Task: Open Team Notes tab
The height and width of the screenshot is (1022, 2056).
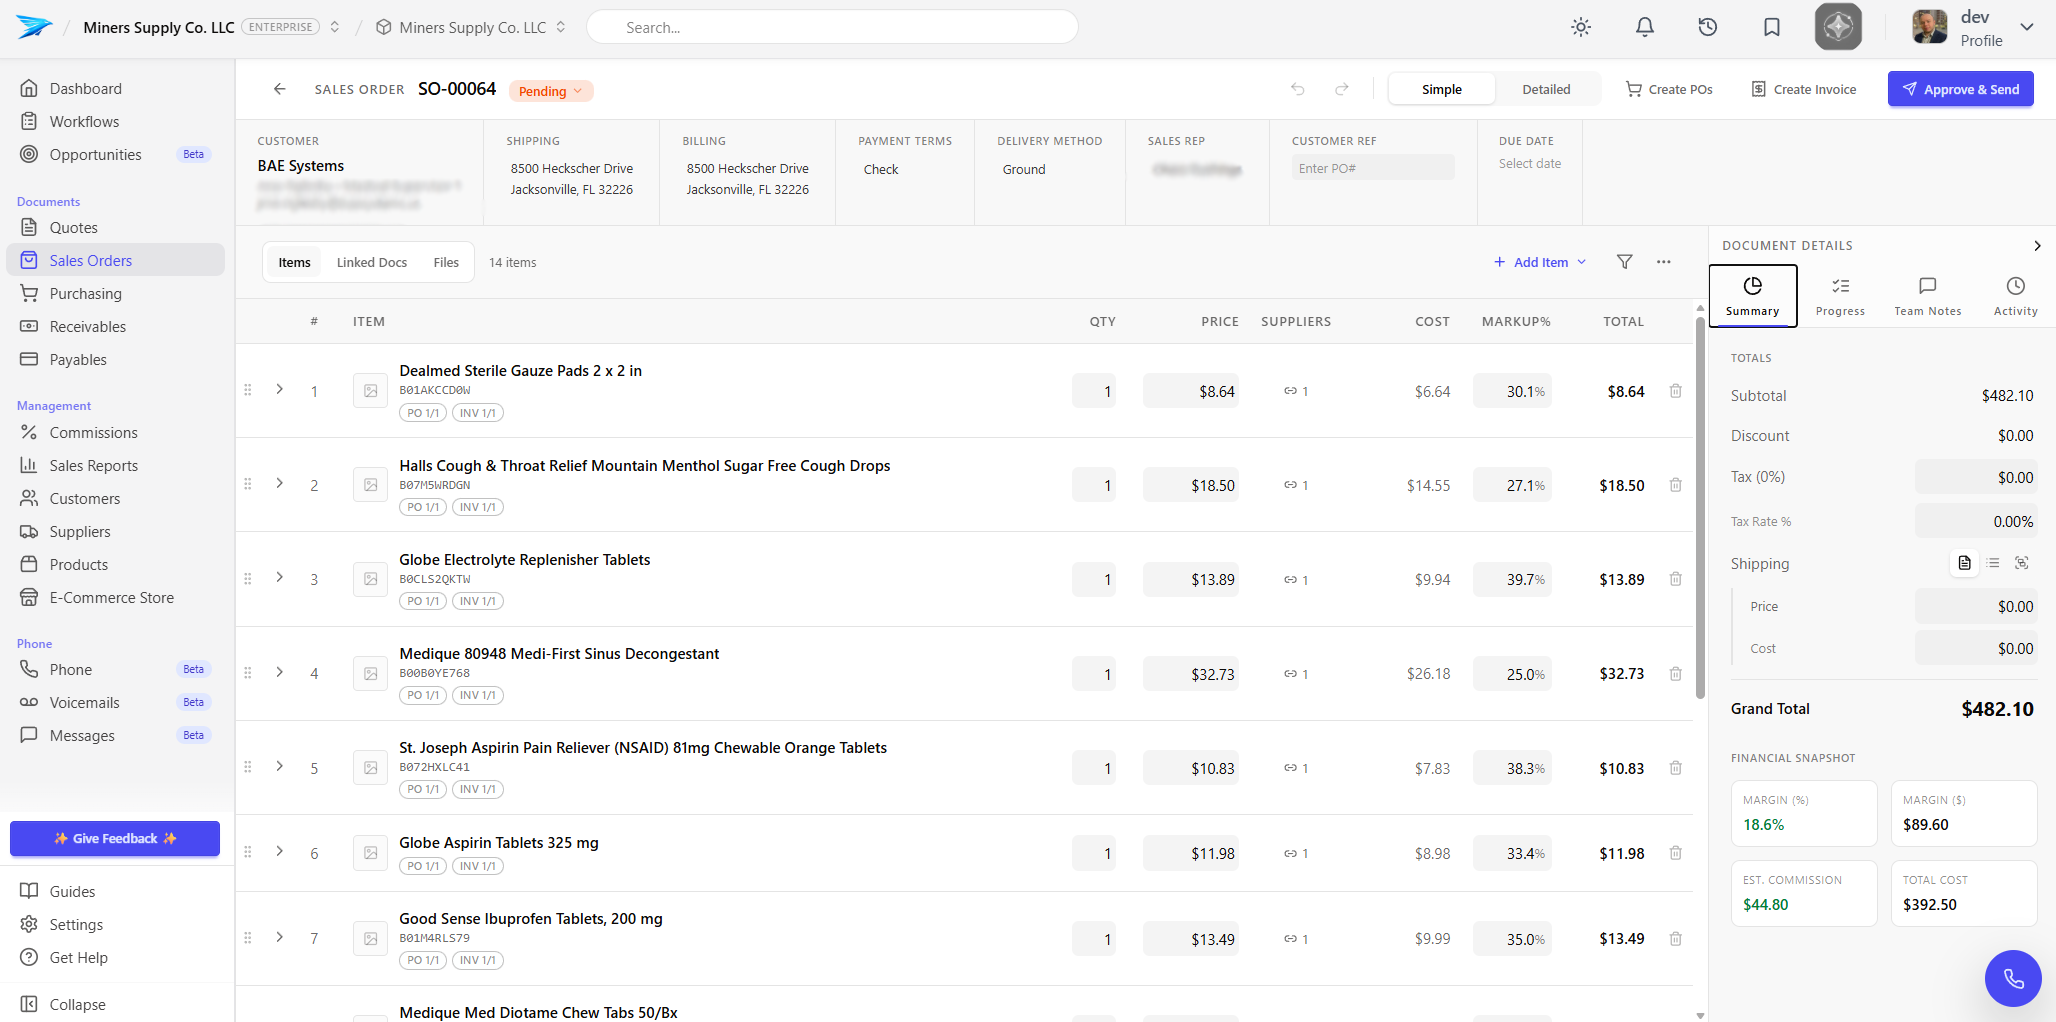Action: [x=1928, y=296]
